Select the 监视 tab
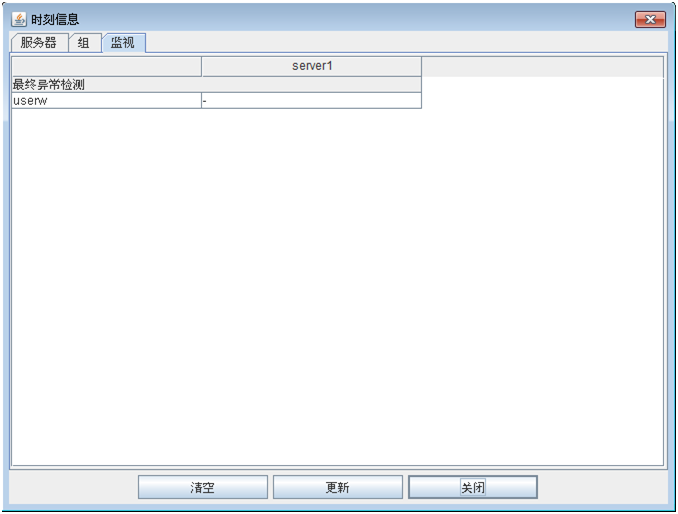 (123, 43)
